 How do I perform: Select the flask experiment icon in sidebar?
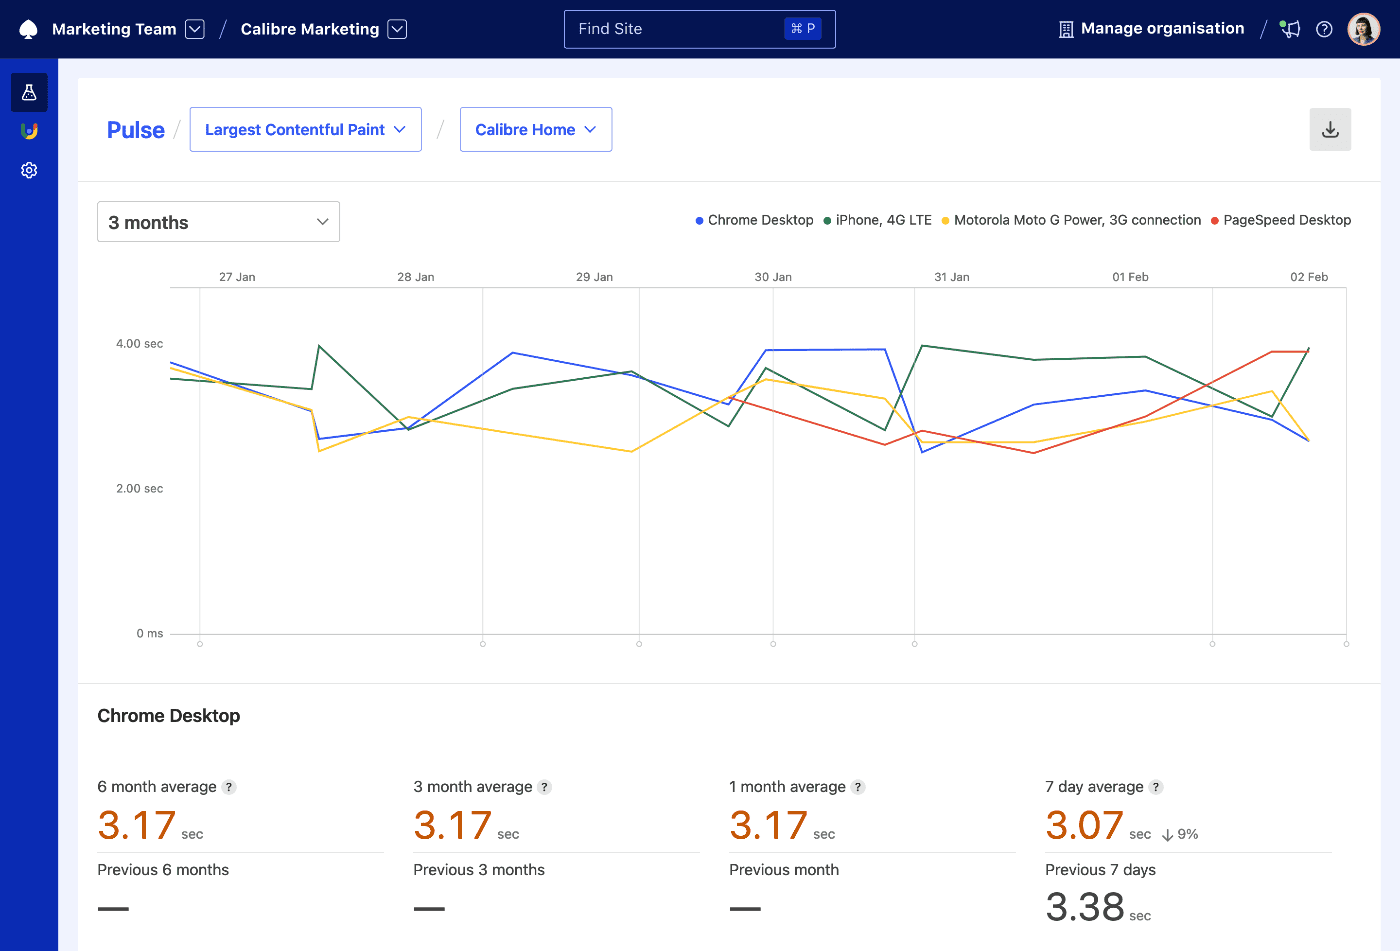[x=29, y=92]
